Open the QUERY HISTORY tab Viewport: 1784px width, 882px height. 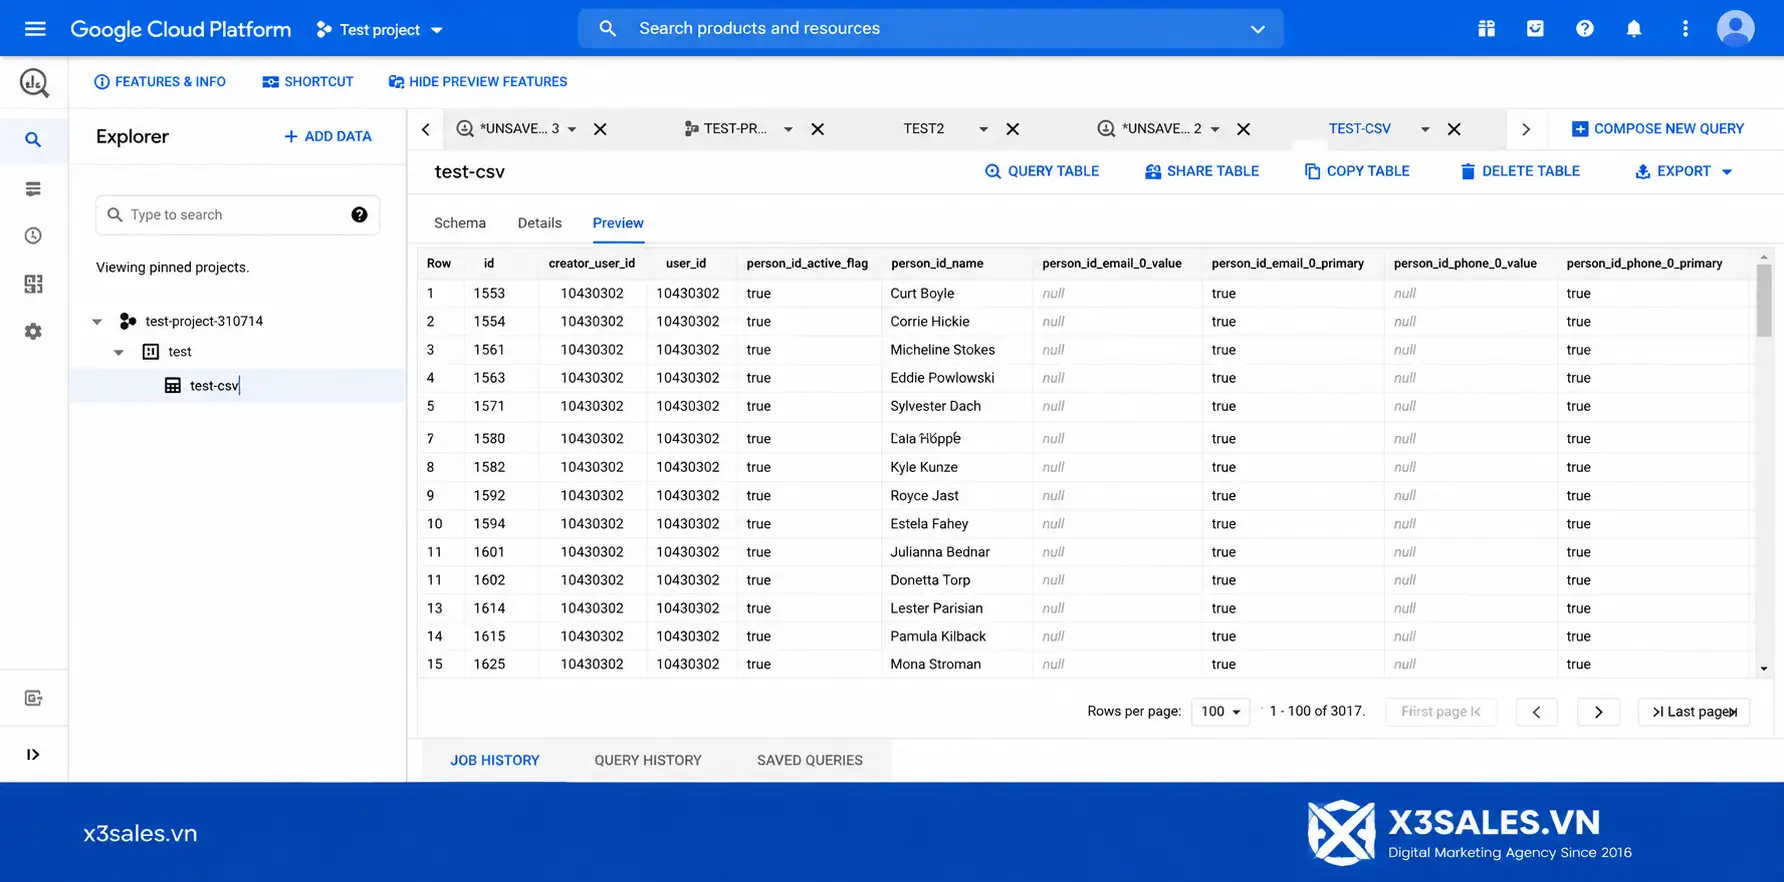[648, 760]
